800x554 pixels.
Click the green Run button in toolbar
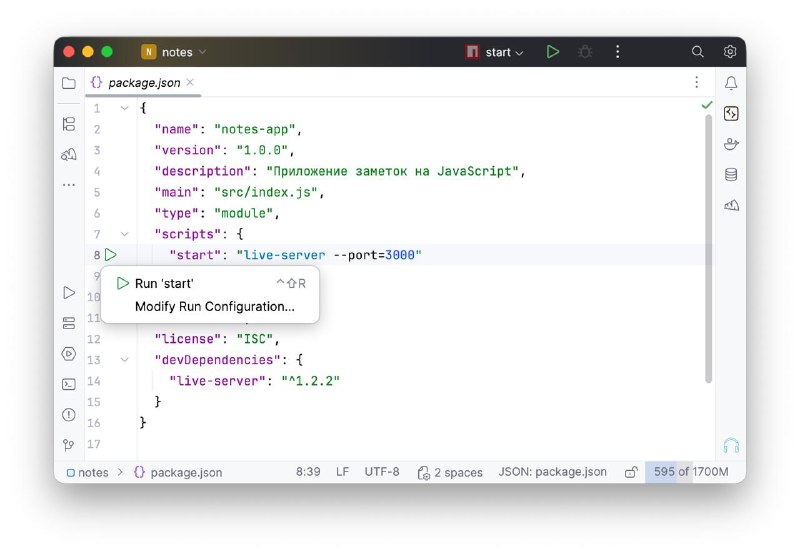click(x=553, y=52)
